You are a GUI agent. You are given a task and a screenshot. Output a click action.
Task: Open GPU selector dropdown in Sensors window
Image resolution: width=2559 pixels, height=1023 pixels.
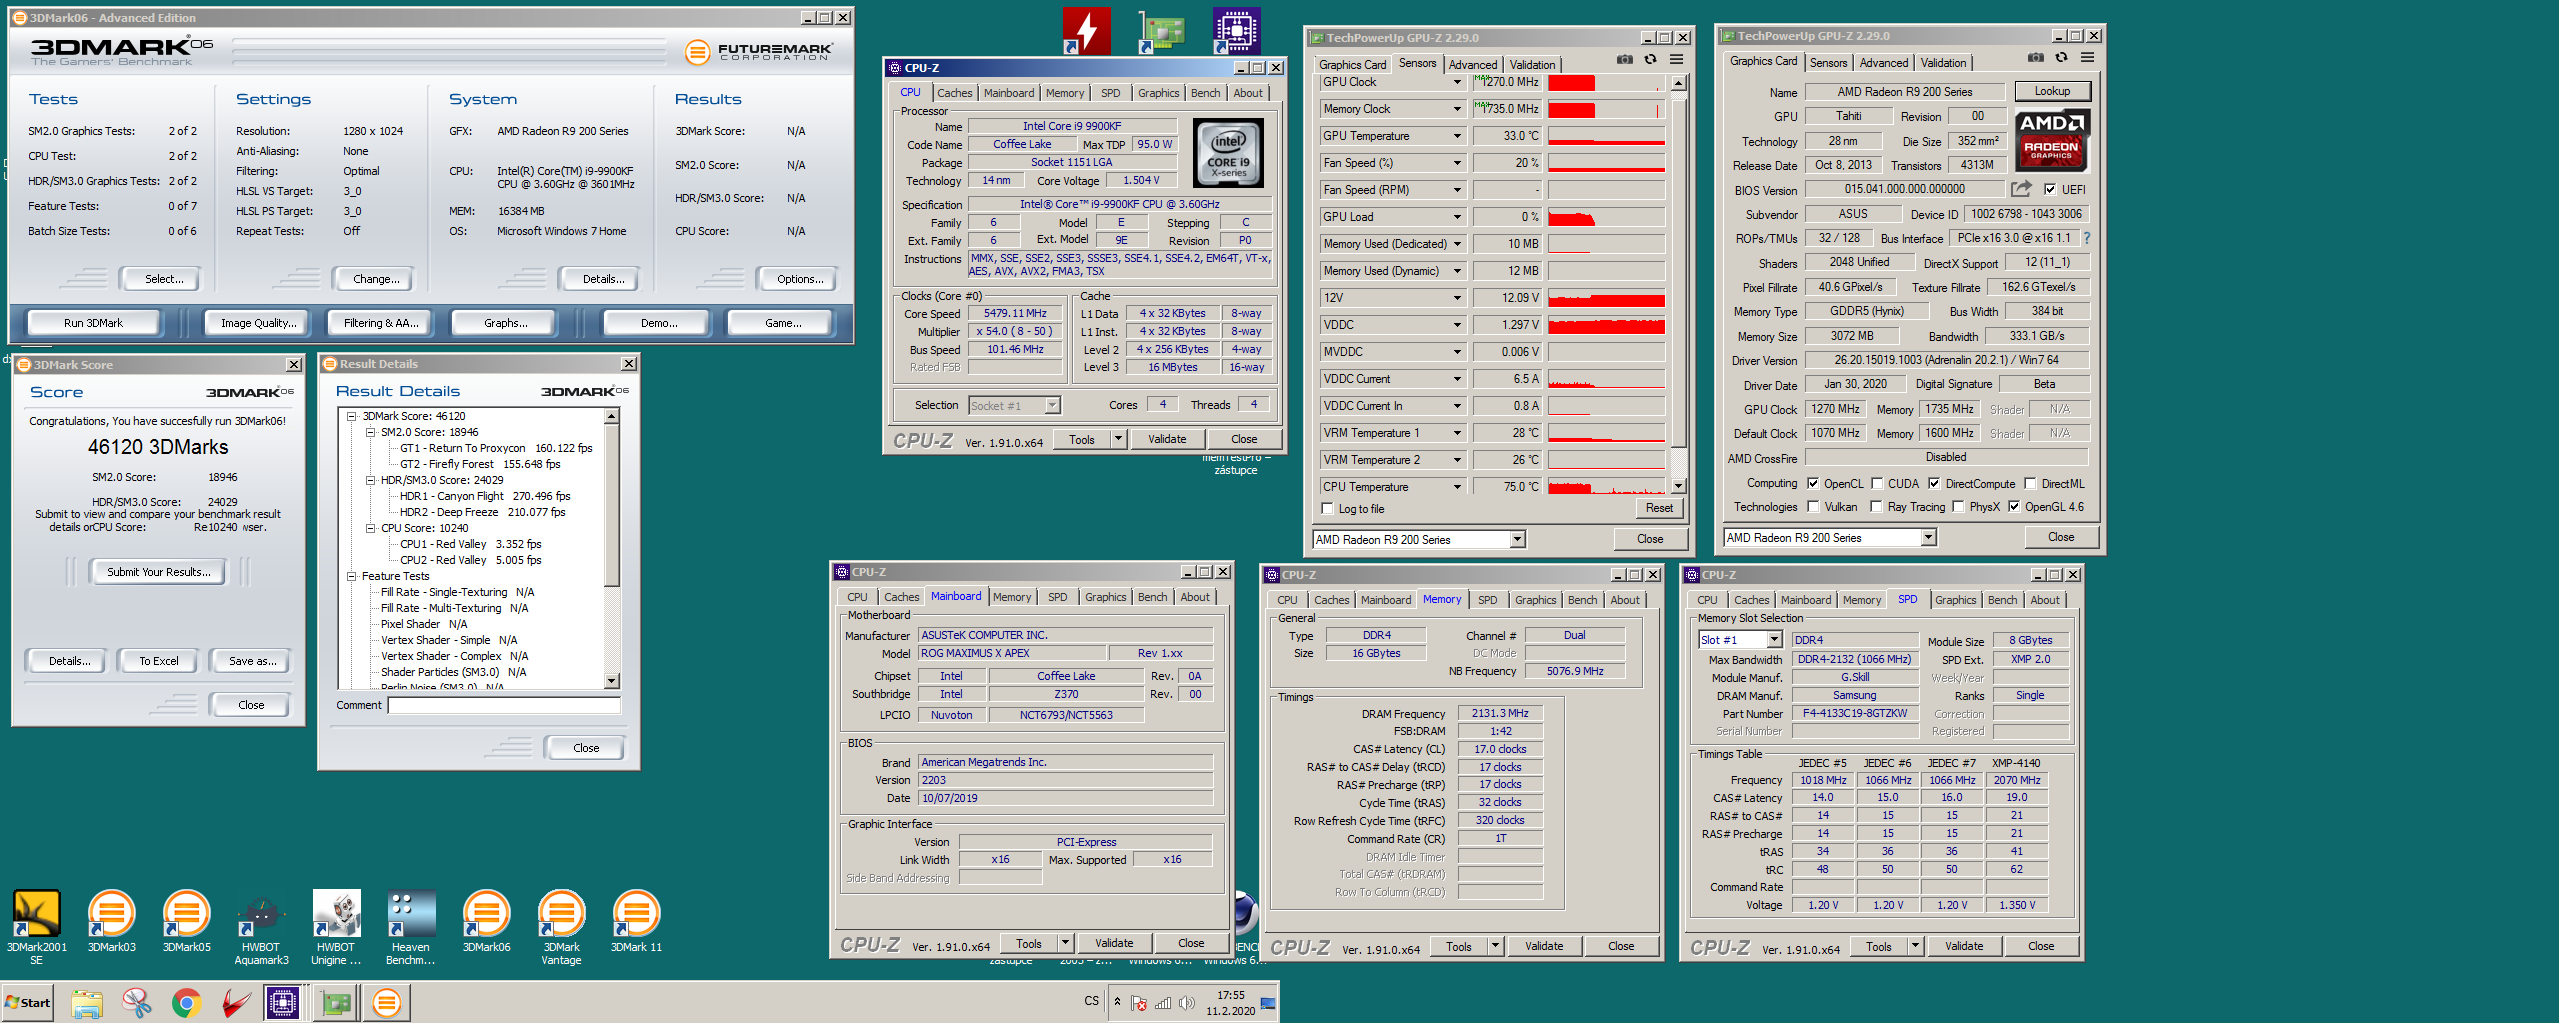pyautogui.click(x=1517, y=539)
